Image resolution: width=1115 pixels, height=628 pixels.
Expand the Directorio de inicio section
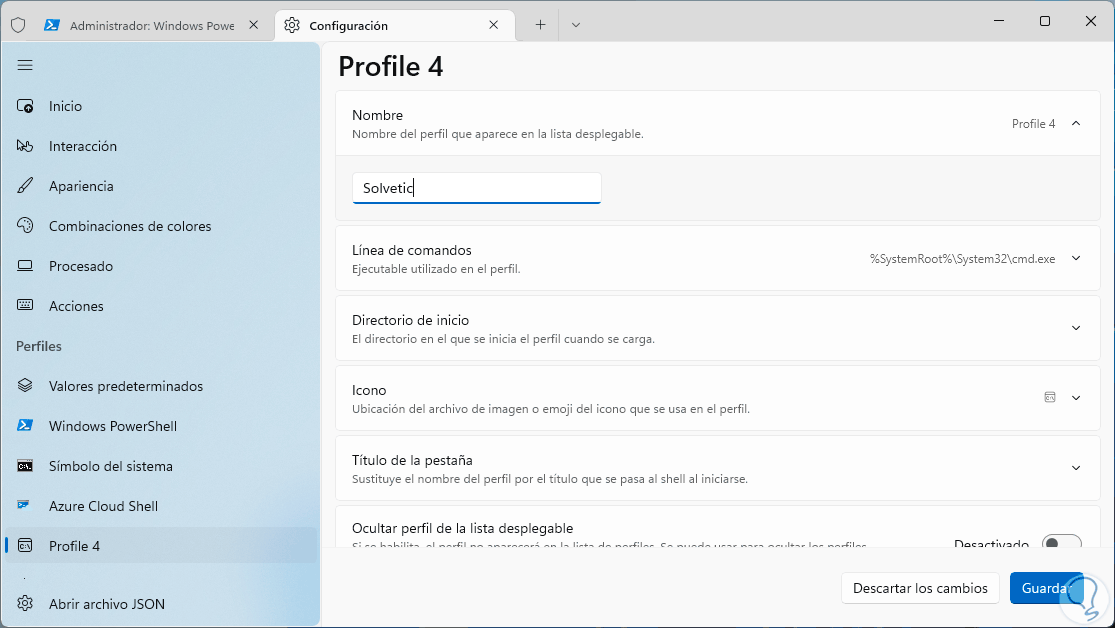pos(1076,328)
